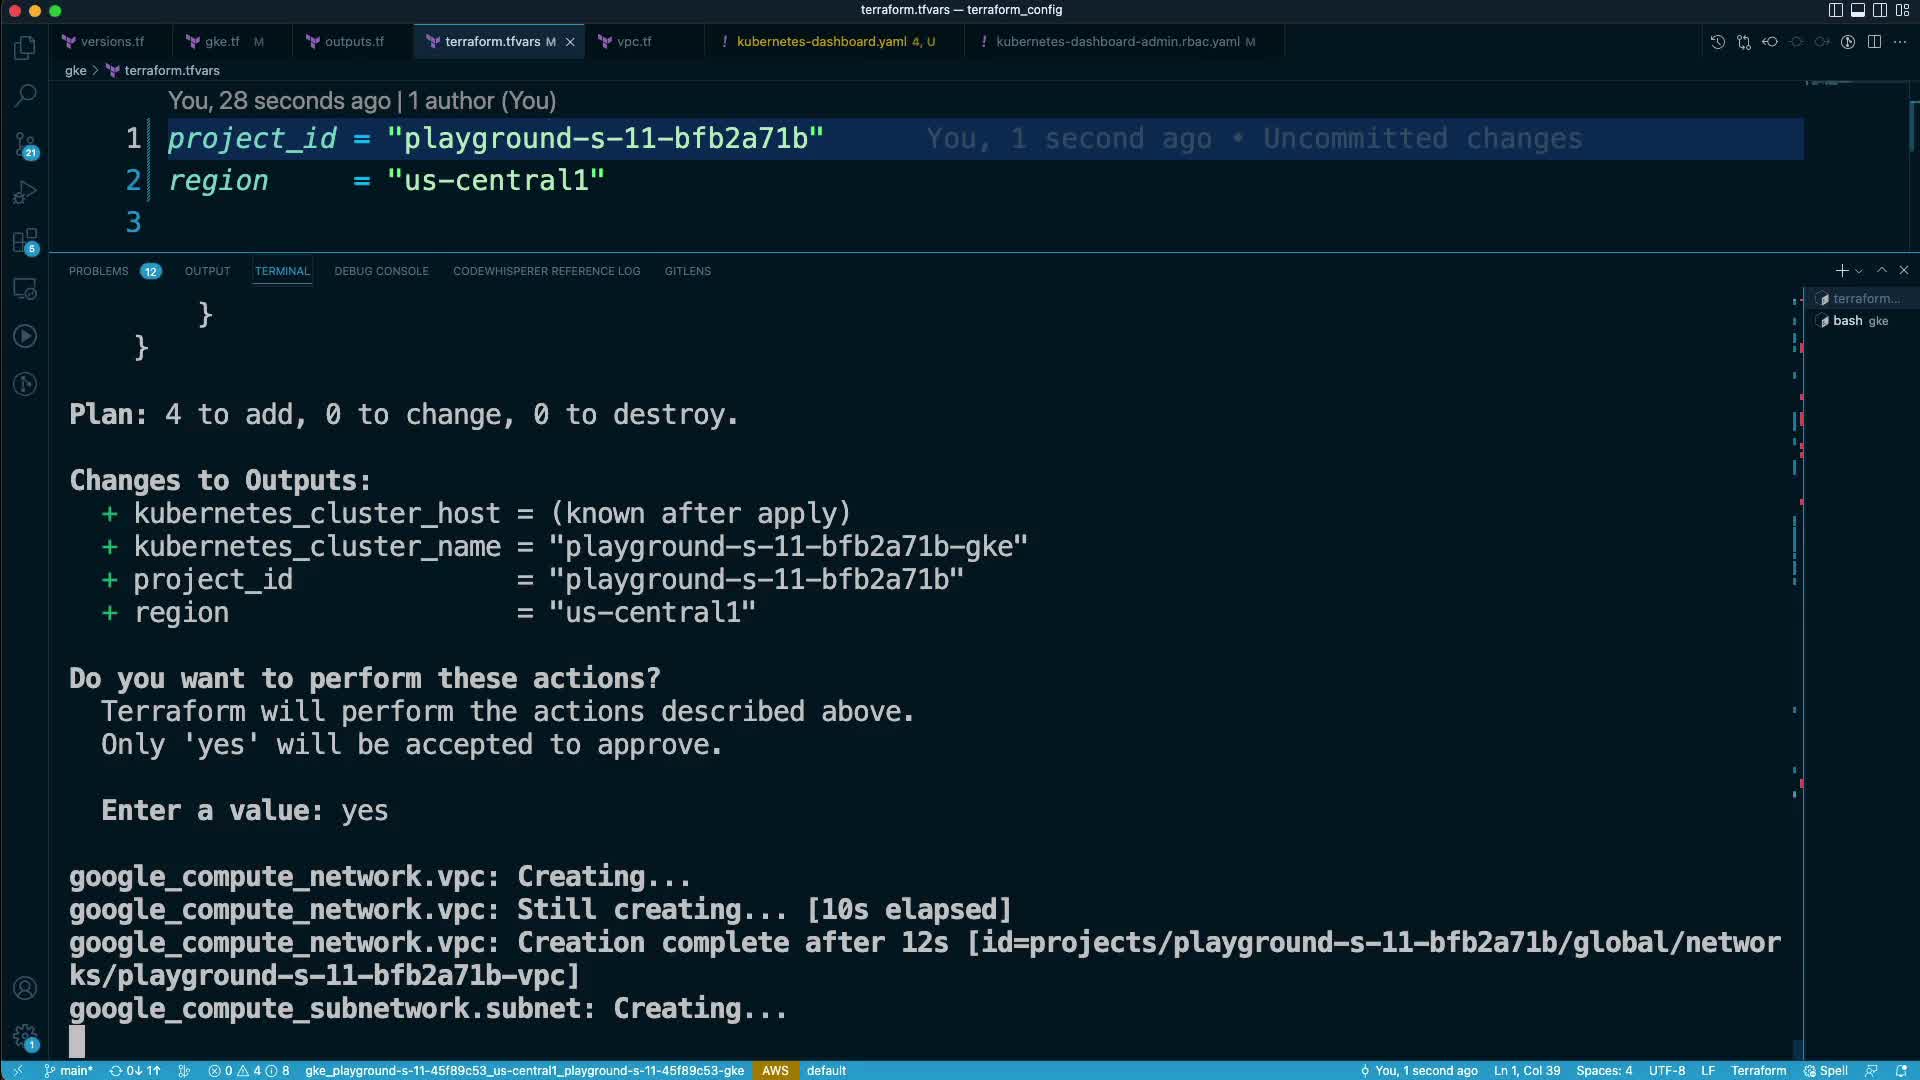Toggle primary sidebar layout button

1835,10
